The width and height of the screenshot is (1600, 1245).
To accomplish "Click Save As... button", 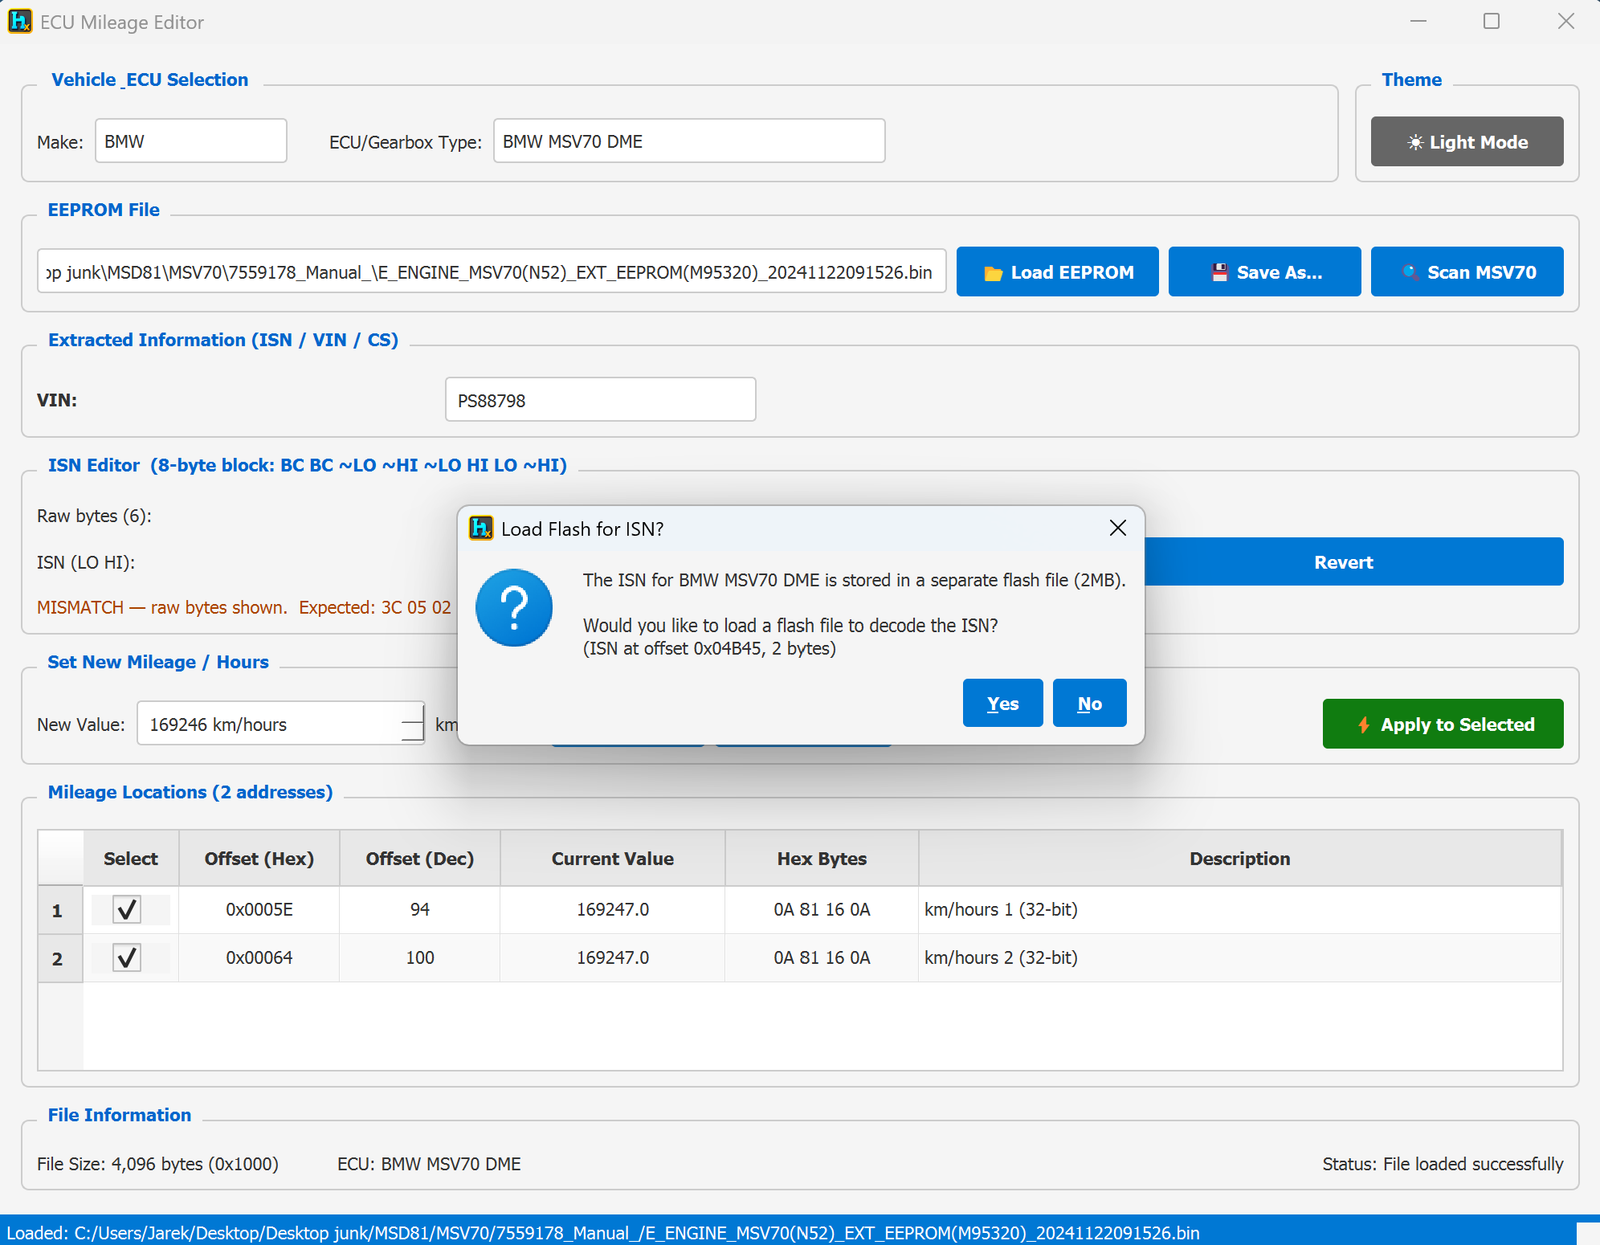I will pos(1264,272).
